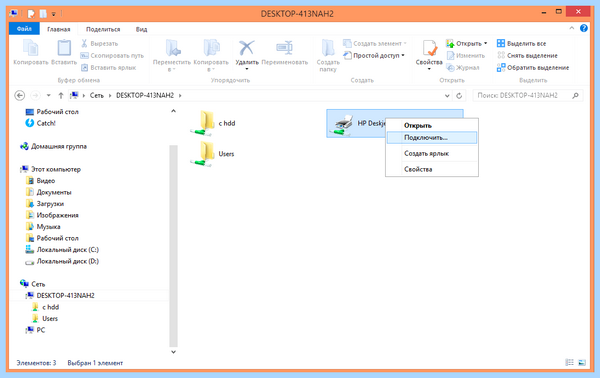Click the help question mark icon
600x378 pixels.
pos(584,28)
